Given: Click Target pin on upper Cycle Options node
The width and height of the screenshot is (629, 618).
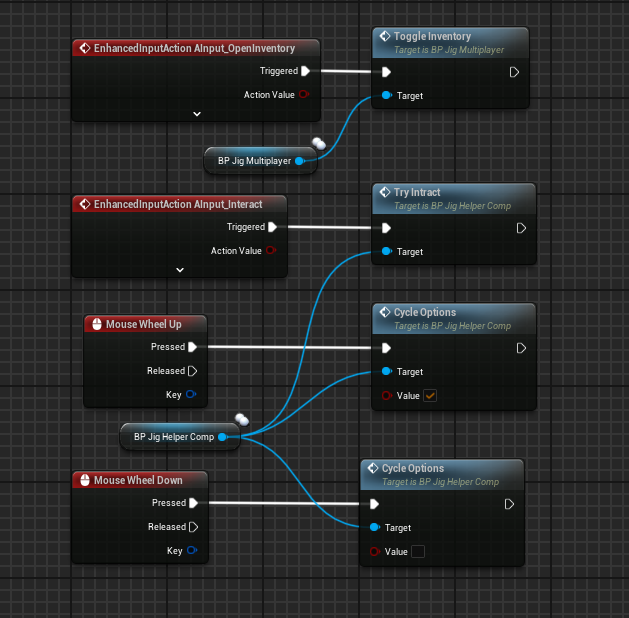Looking at the screenshot, I should 387,371.
